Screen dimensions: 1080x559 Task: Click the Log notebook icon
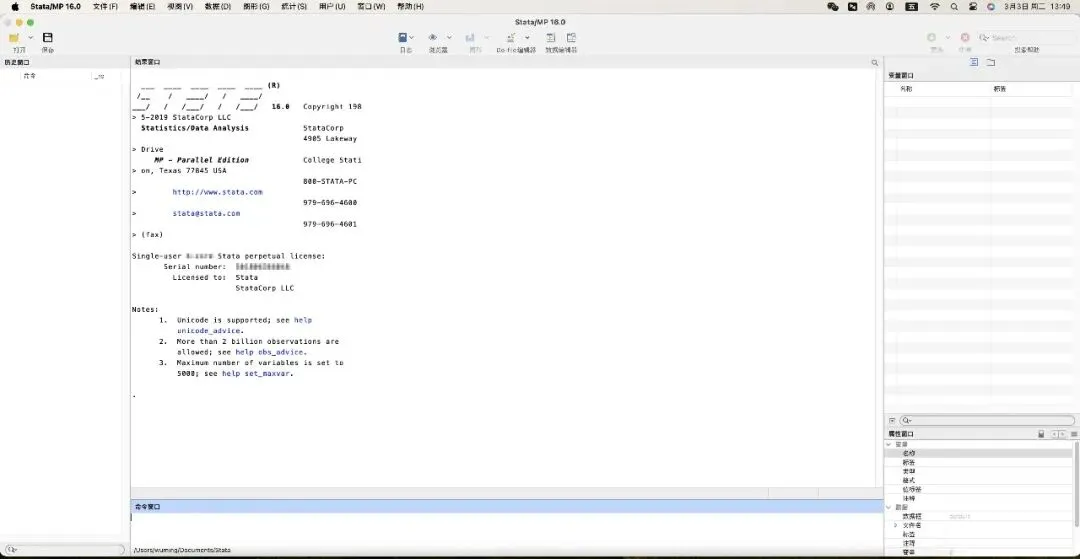(x=402, y=38)
